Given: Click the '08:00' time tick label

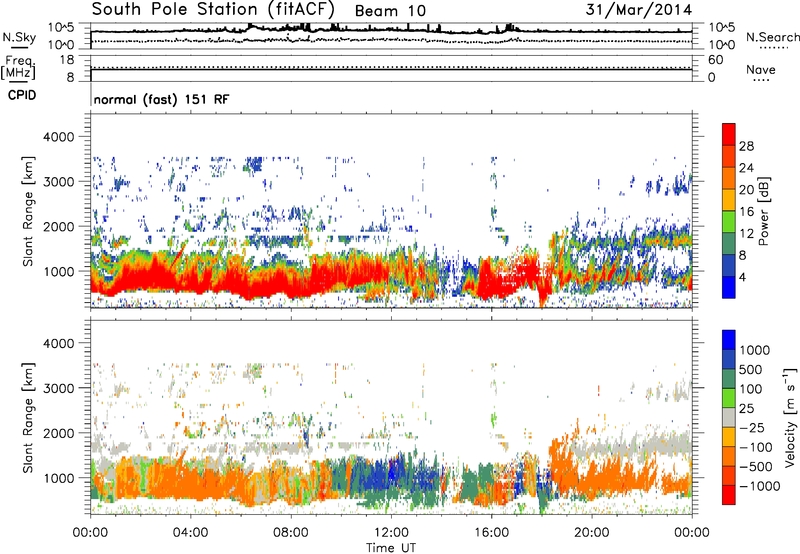Looking at the screenshot, I should tap(291, 533).
